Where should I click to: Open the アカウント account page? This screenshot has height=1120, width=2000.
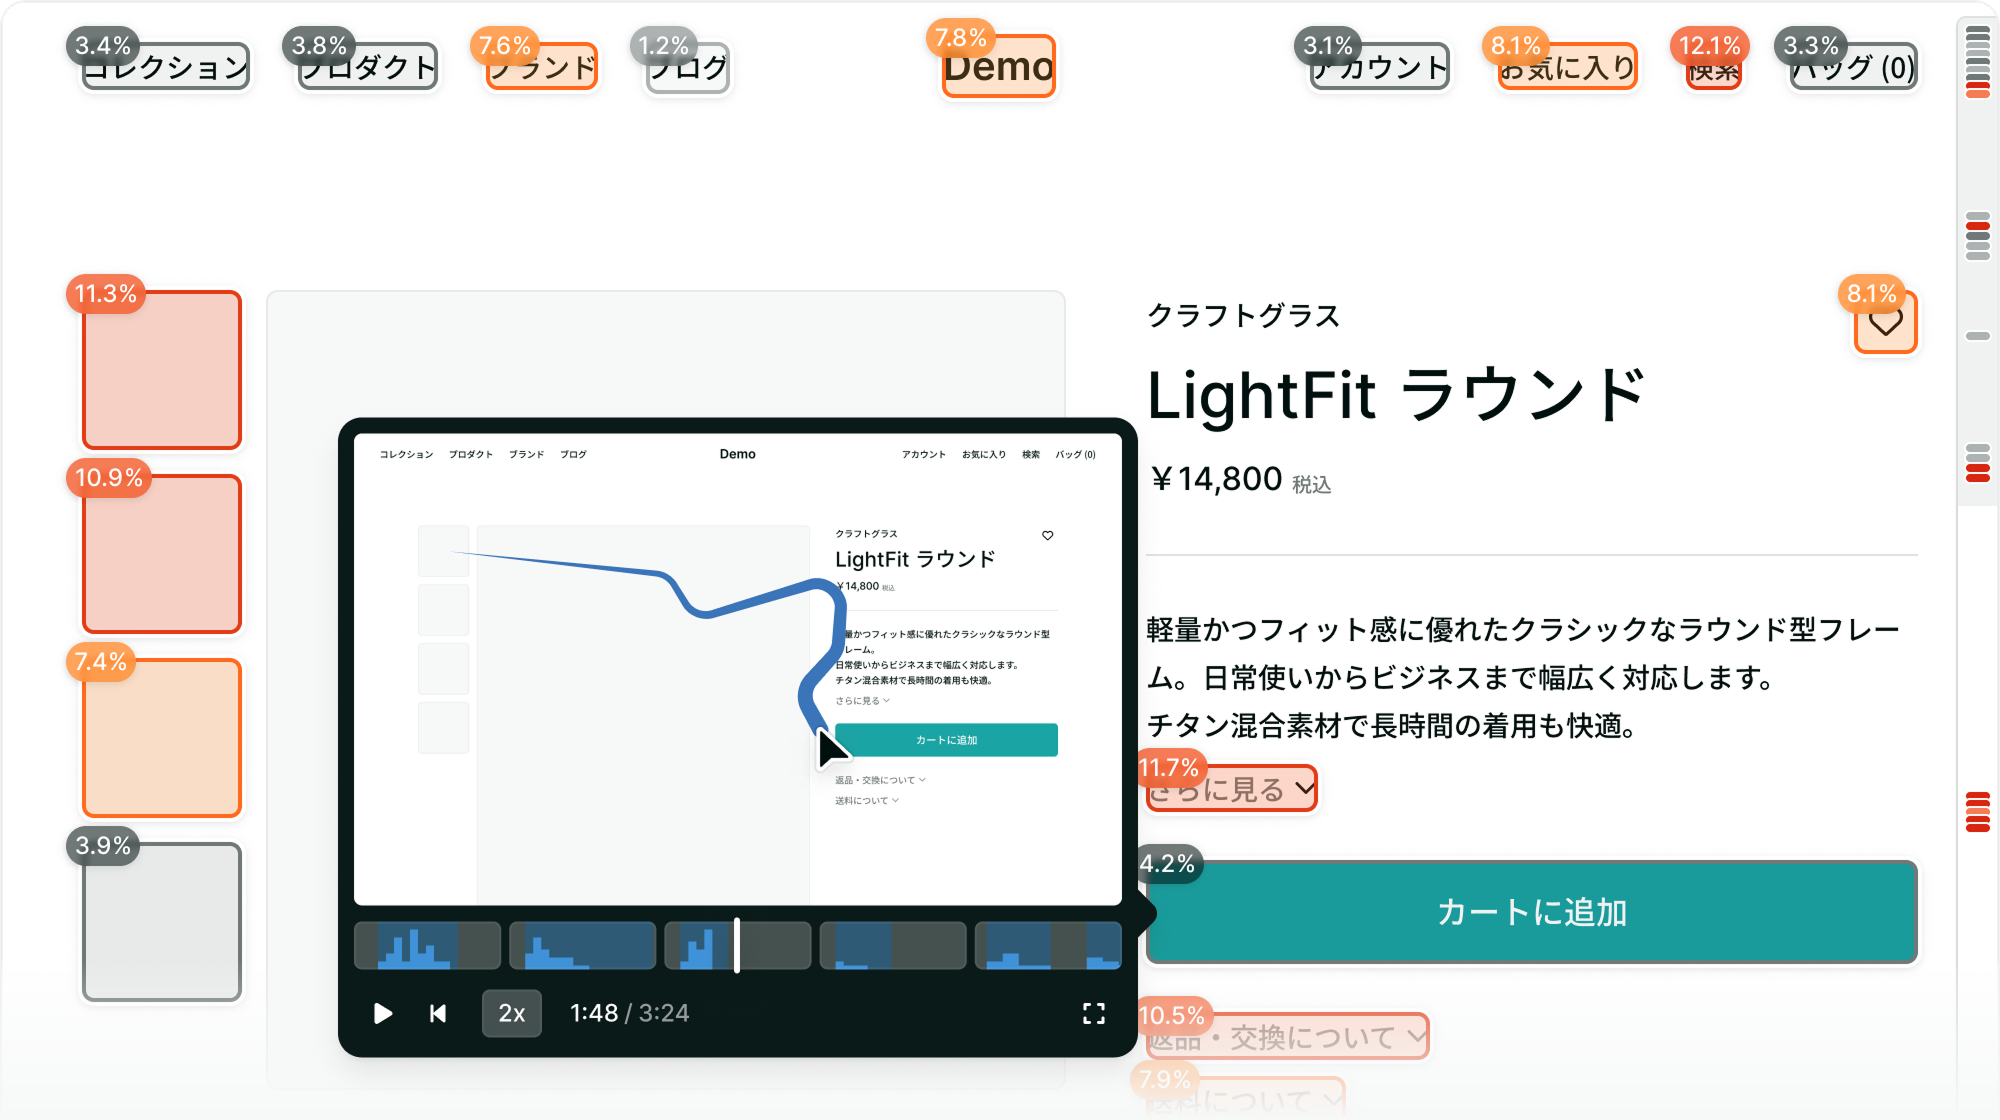pyautogui.click(x=1378, y=68)
